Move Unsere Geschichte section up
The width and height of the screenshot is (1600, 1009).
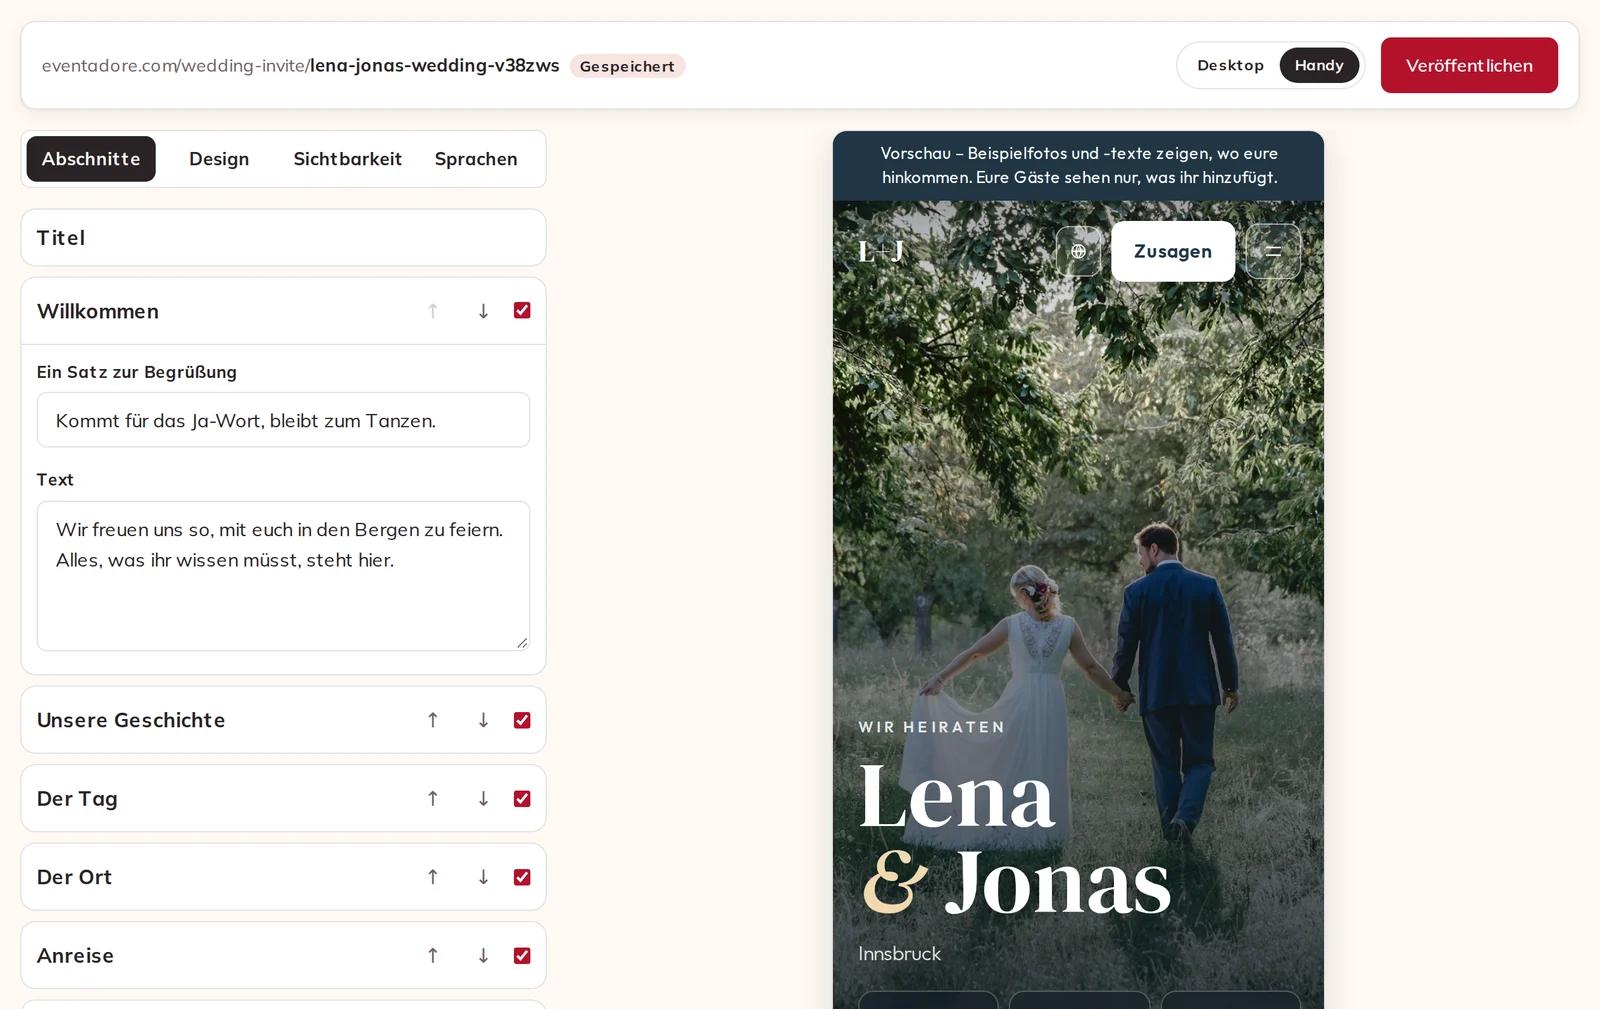point(433,720)
